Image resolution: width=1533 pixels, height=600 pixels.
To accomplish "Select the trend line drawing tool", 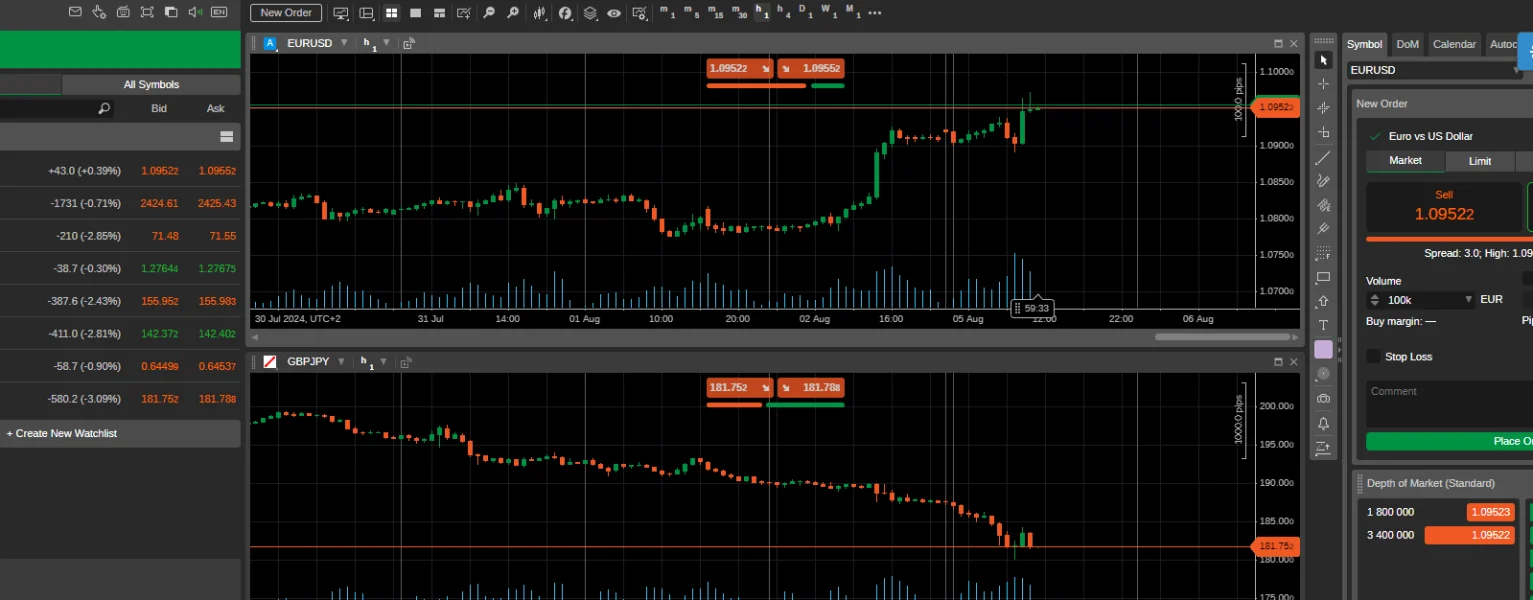I will pos(1323,157).
